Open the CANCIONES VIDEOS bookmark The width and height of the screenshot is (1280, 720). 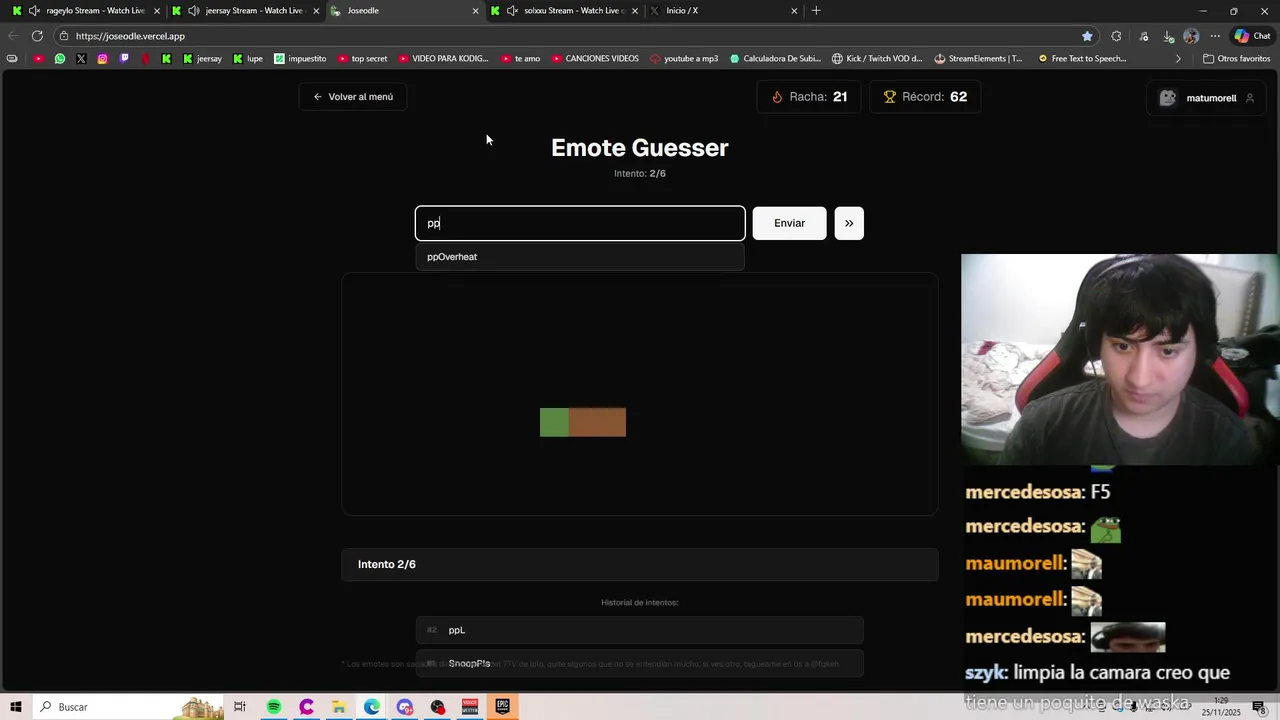[595, 59]
